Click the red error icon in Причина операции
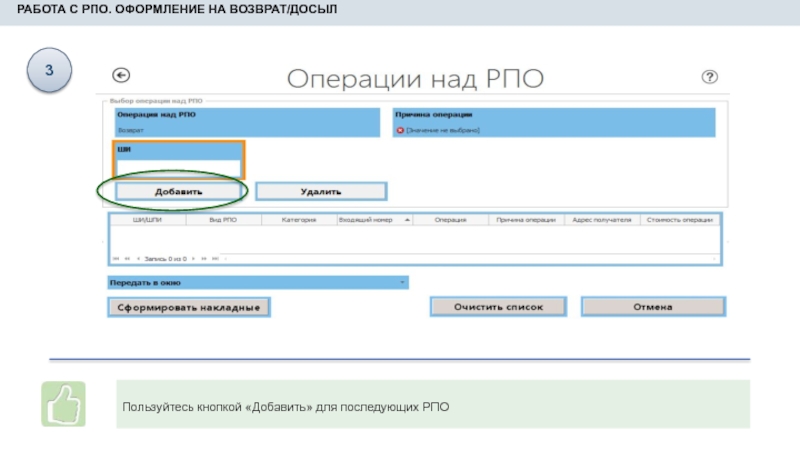Screen dimensions: 800x450 [400, 130]
